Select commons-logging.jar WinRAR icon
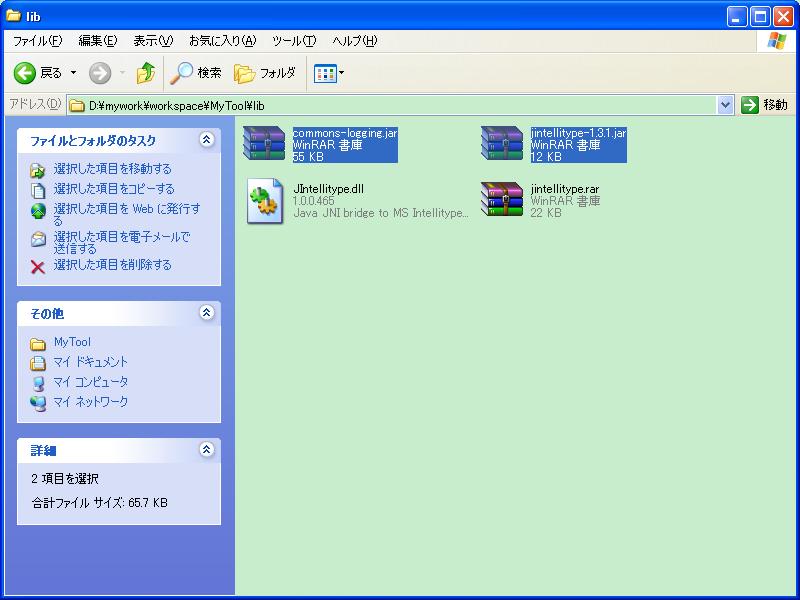The height and width of the screenshot is (600, 800). [264, 143]
